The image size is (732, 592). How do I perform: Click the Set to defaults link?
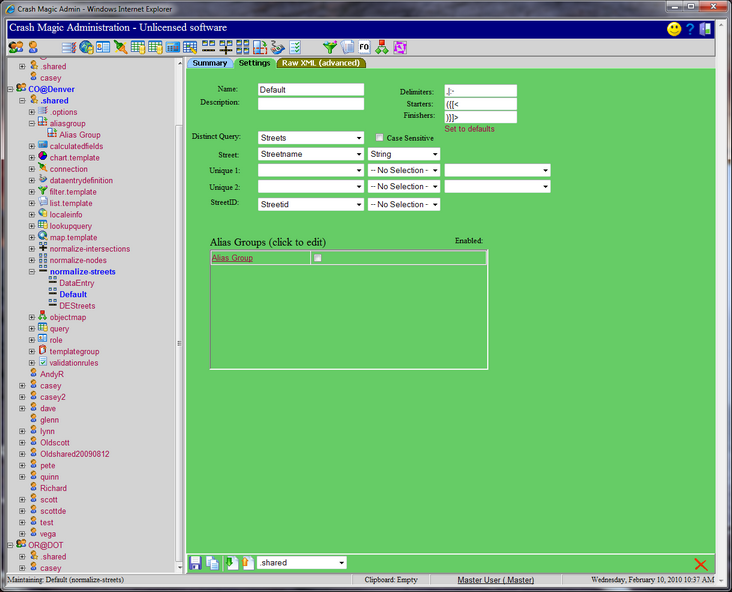[469, 129]
